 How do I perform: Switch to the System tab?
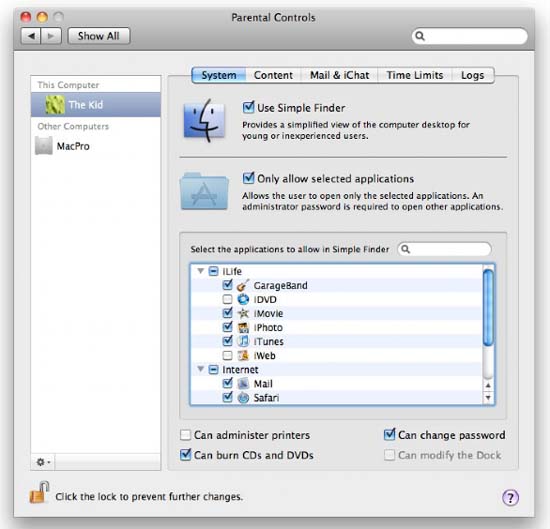(219, 75)
